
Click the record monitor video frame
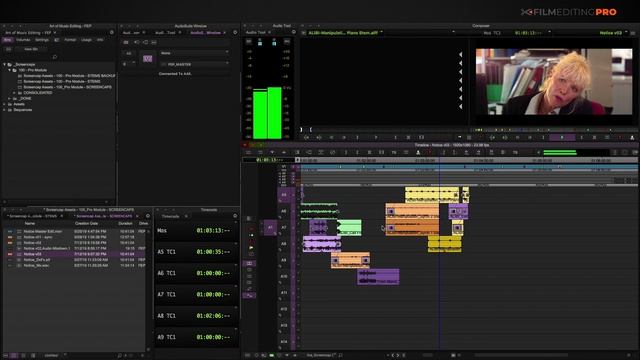(x=553, y=82)
